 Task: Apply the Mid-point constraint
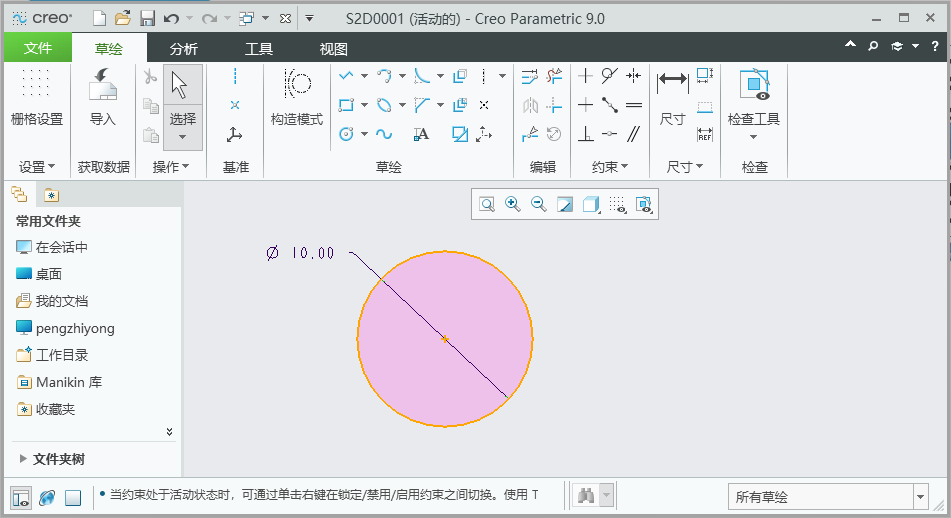(610, 105)
